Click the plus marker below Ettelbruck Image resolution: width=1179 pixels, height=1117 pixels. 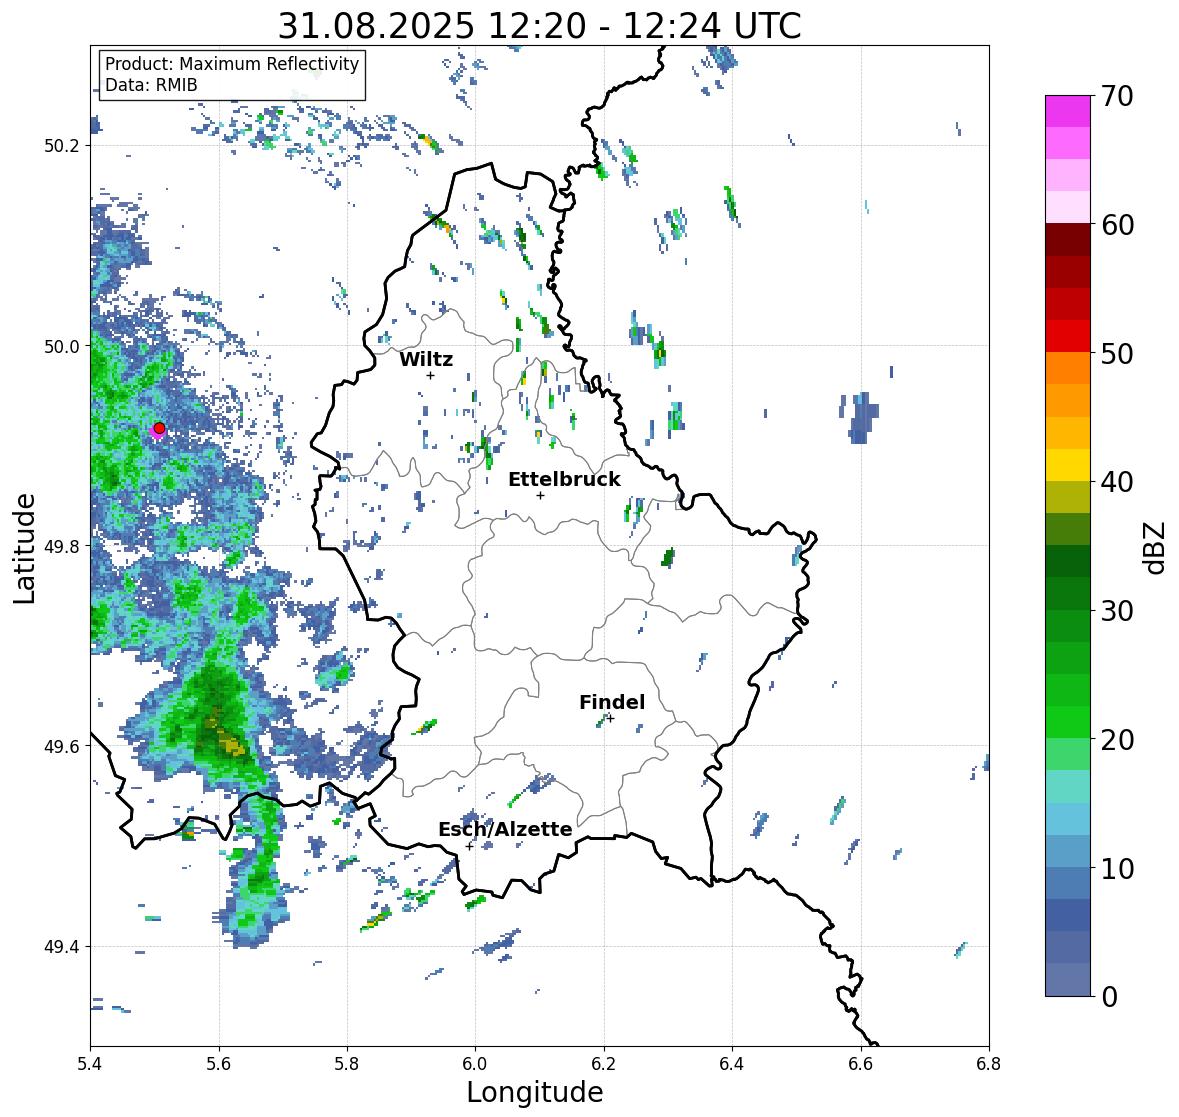pyautogui.click(x=540, y=495)
